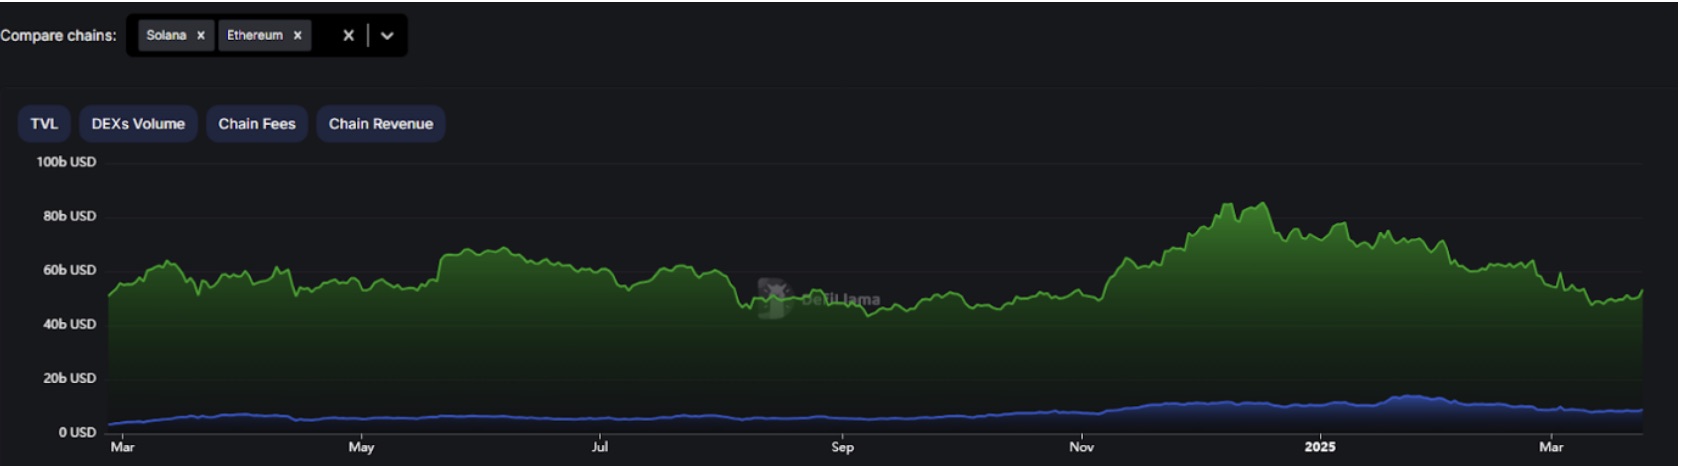Select the Solana chip label
This screenshot has height=466, width=1682.
(166, 35)
